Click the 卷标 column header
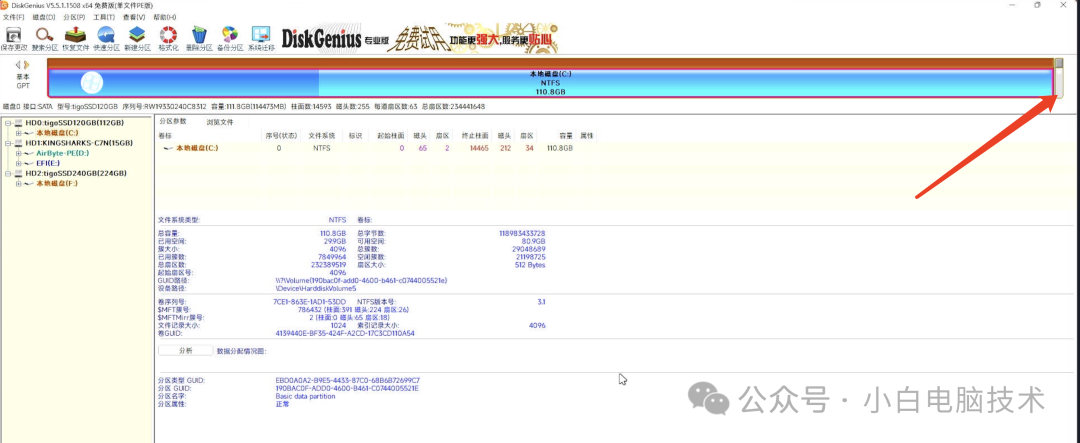Image resolution: width=1080 pixels, height=443 pixels. tap(165, 136)
